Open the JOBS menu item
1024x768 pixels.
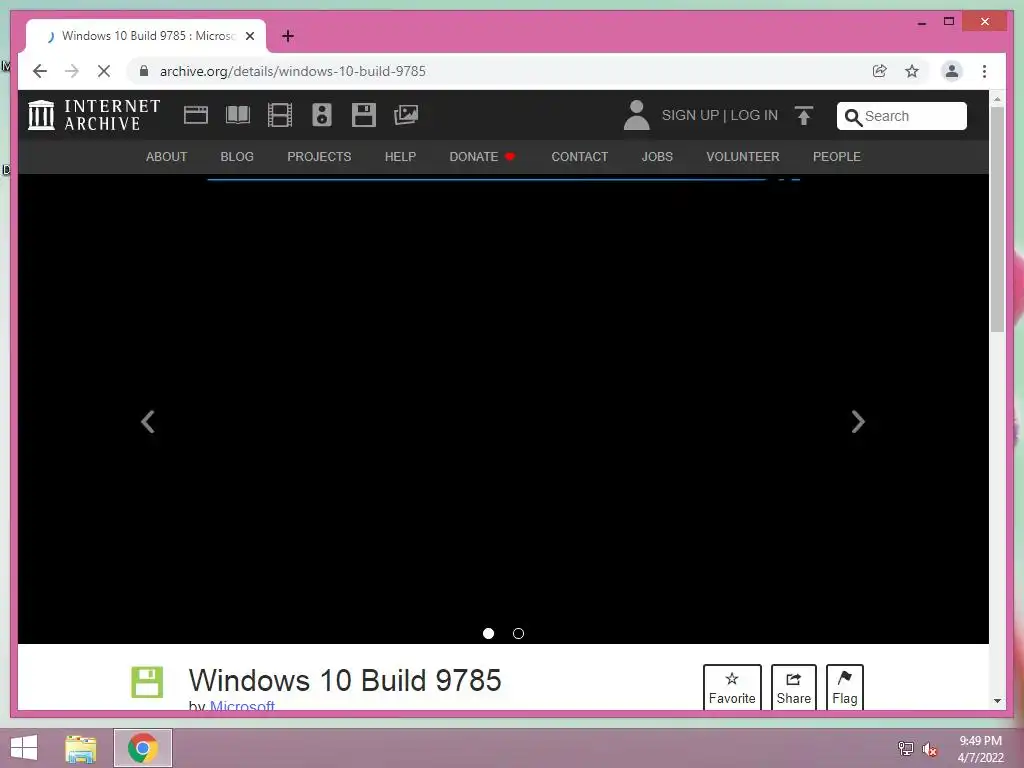pyautogui.click(x=657, y=157)
